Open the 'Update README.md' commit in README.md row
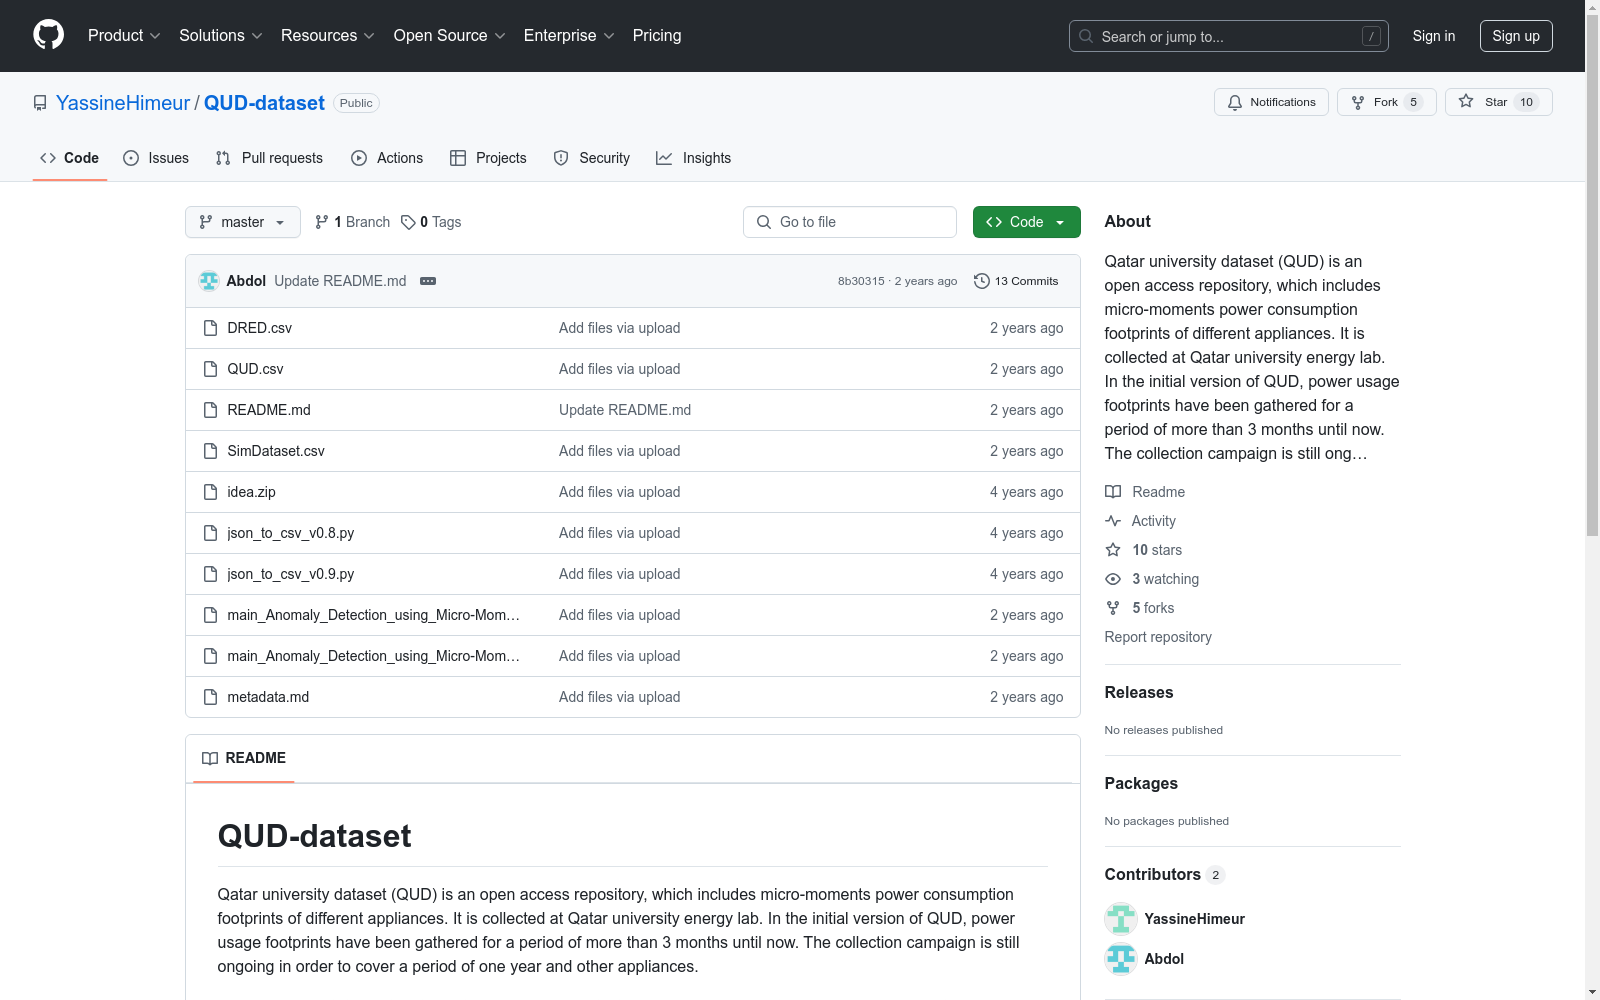 [x=625, y=410]
